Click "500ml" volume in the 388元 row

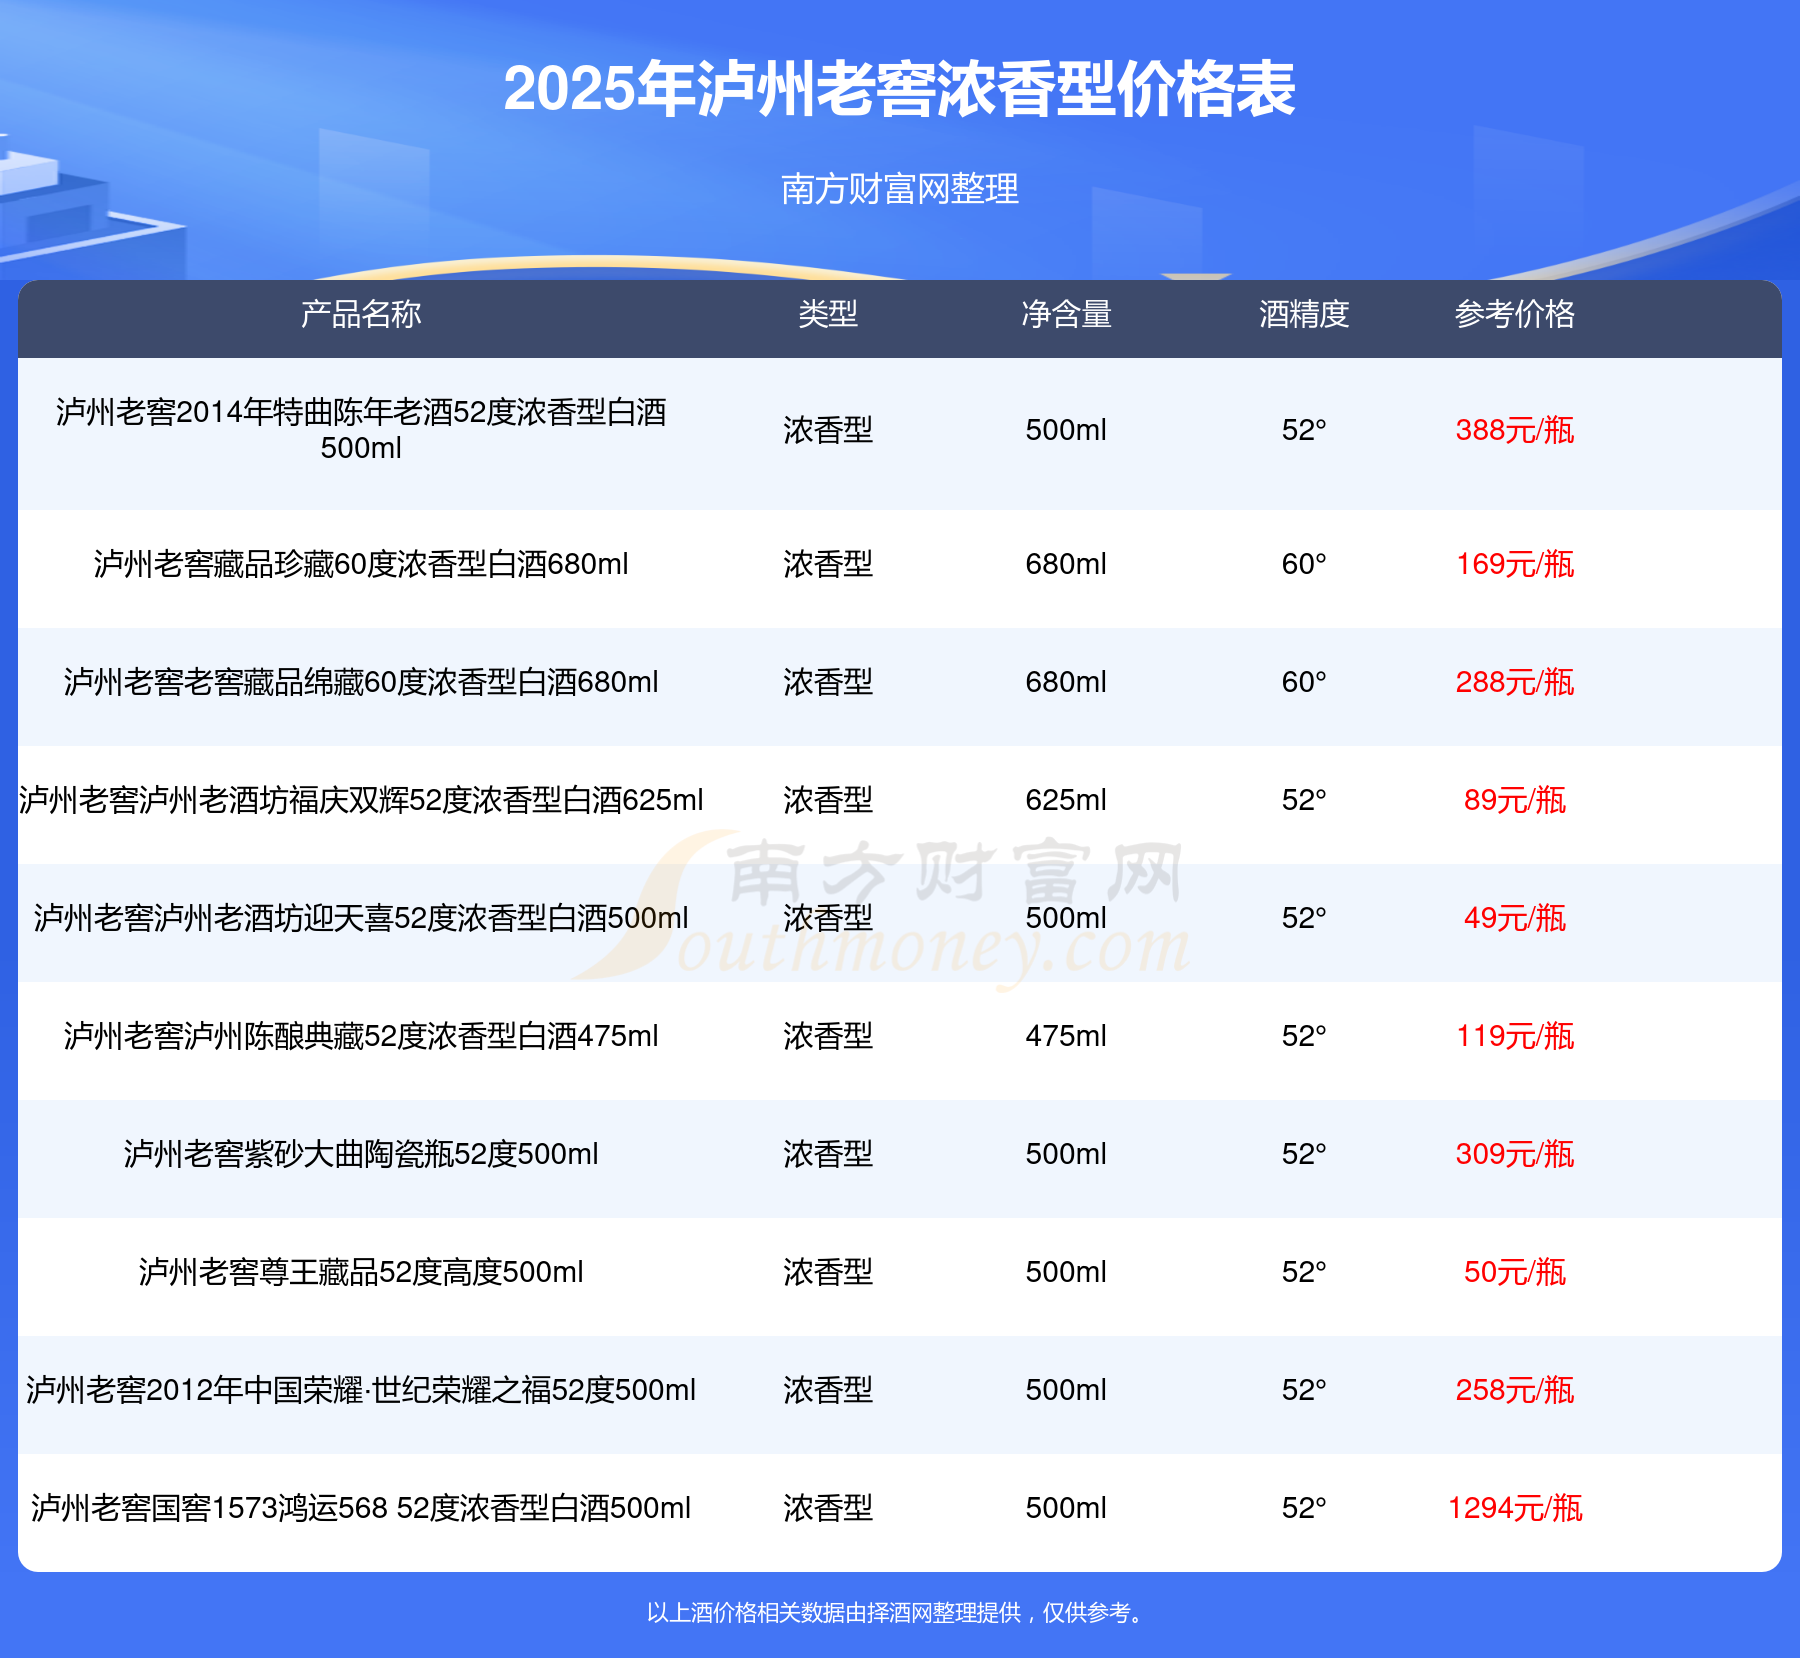[x=1066, y=430]
